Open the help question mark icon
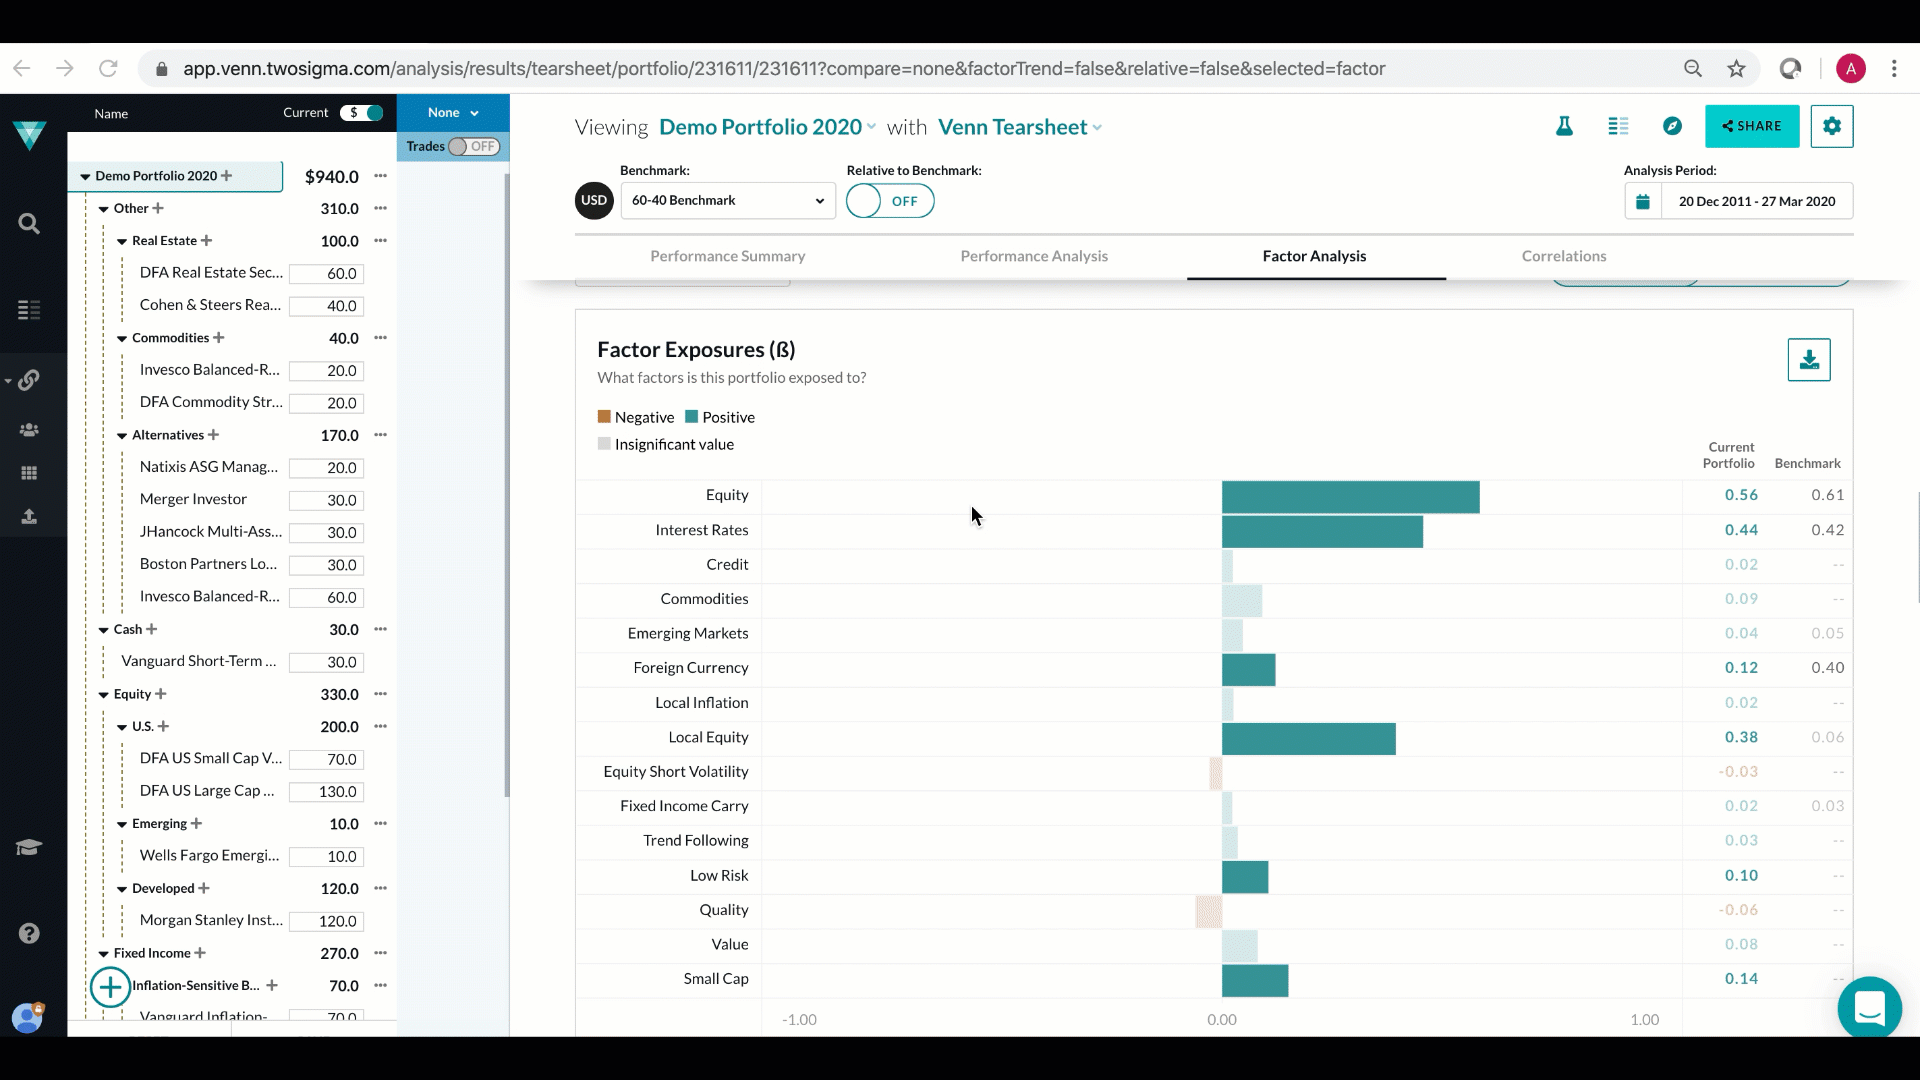 point(29,933)
